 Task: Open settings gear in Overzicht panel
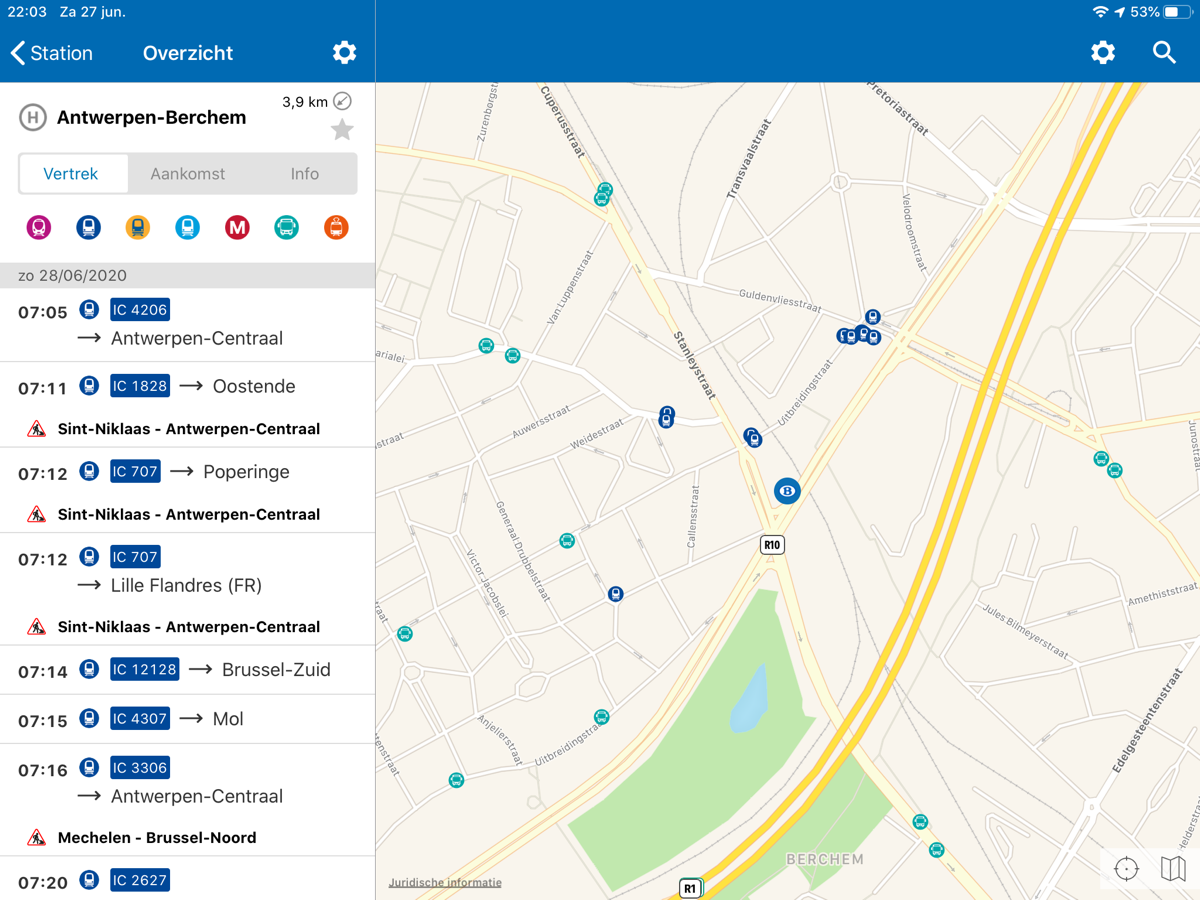click(344, 53)
